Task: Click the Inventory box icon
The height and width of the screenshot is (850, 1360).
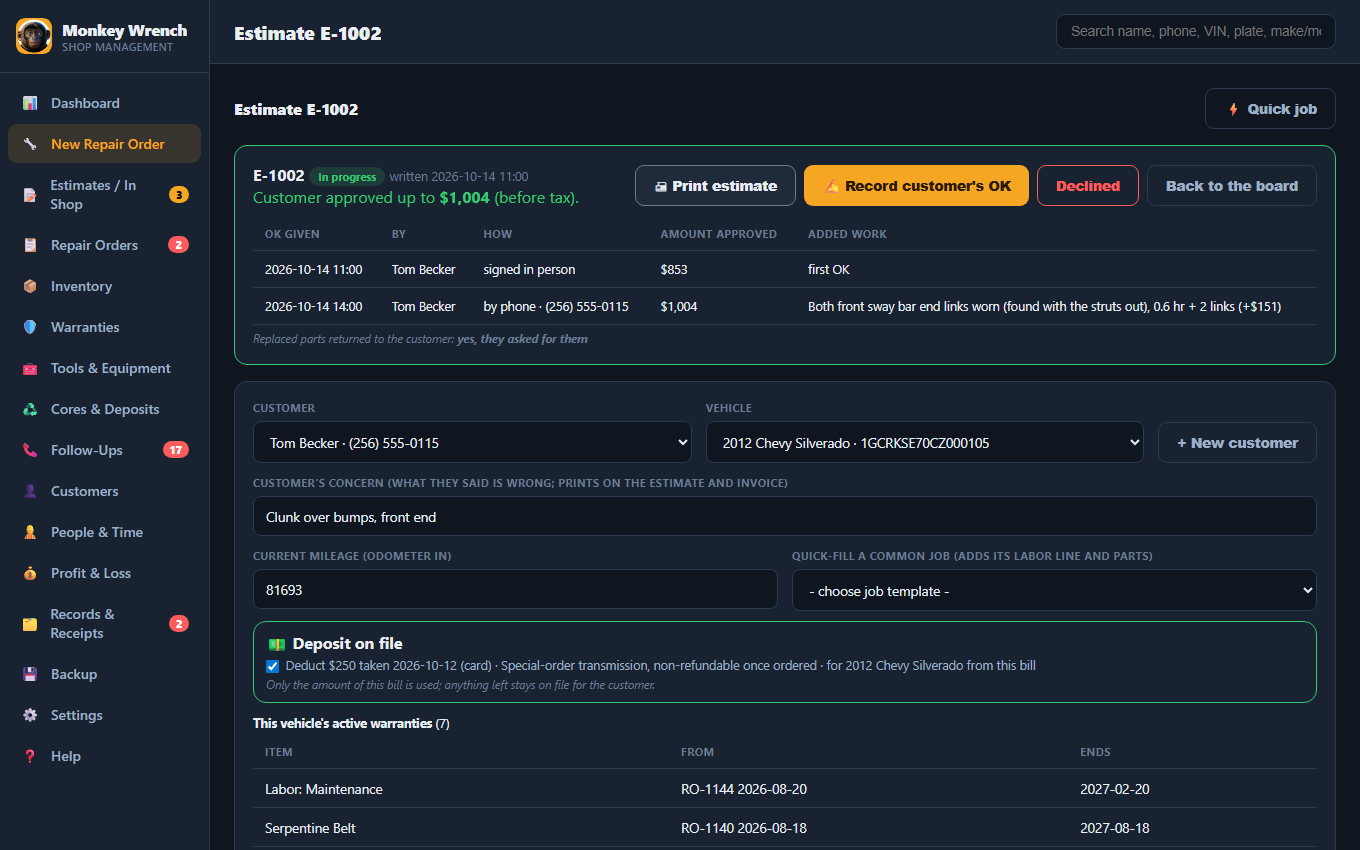Action: point(30,286)
